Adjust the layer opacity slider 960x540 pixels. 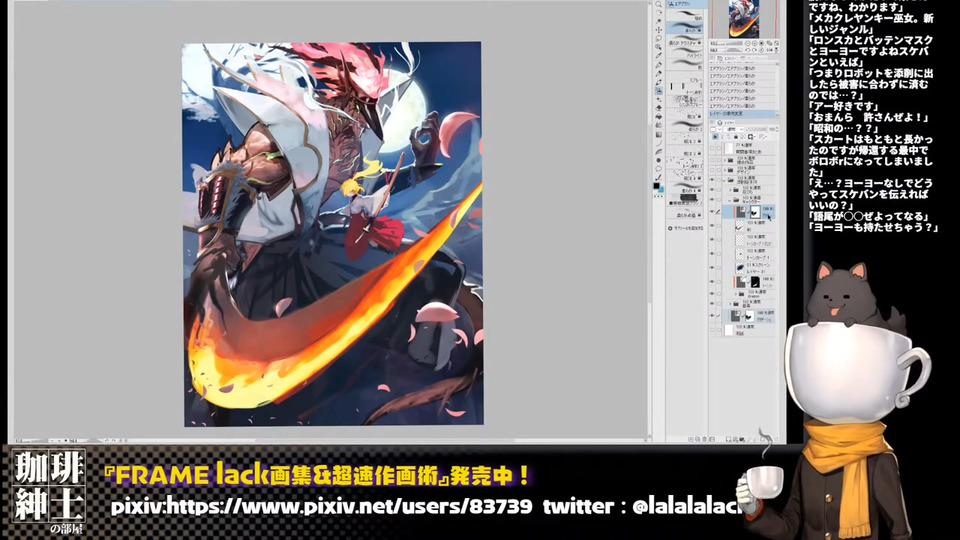(756, 129)
